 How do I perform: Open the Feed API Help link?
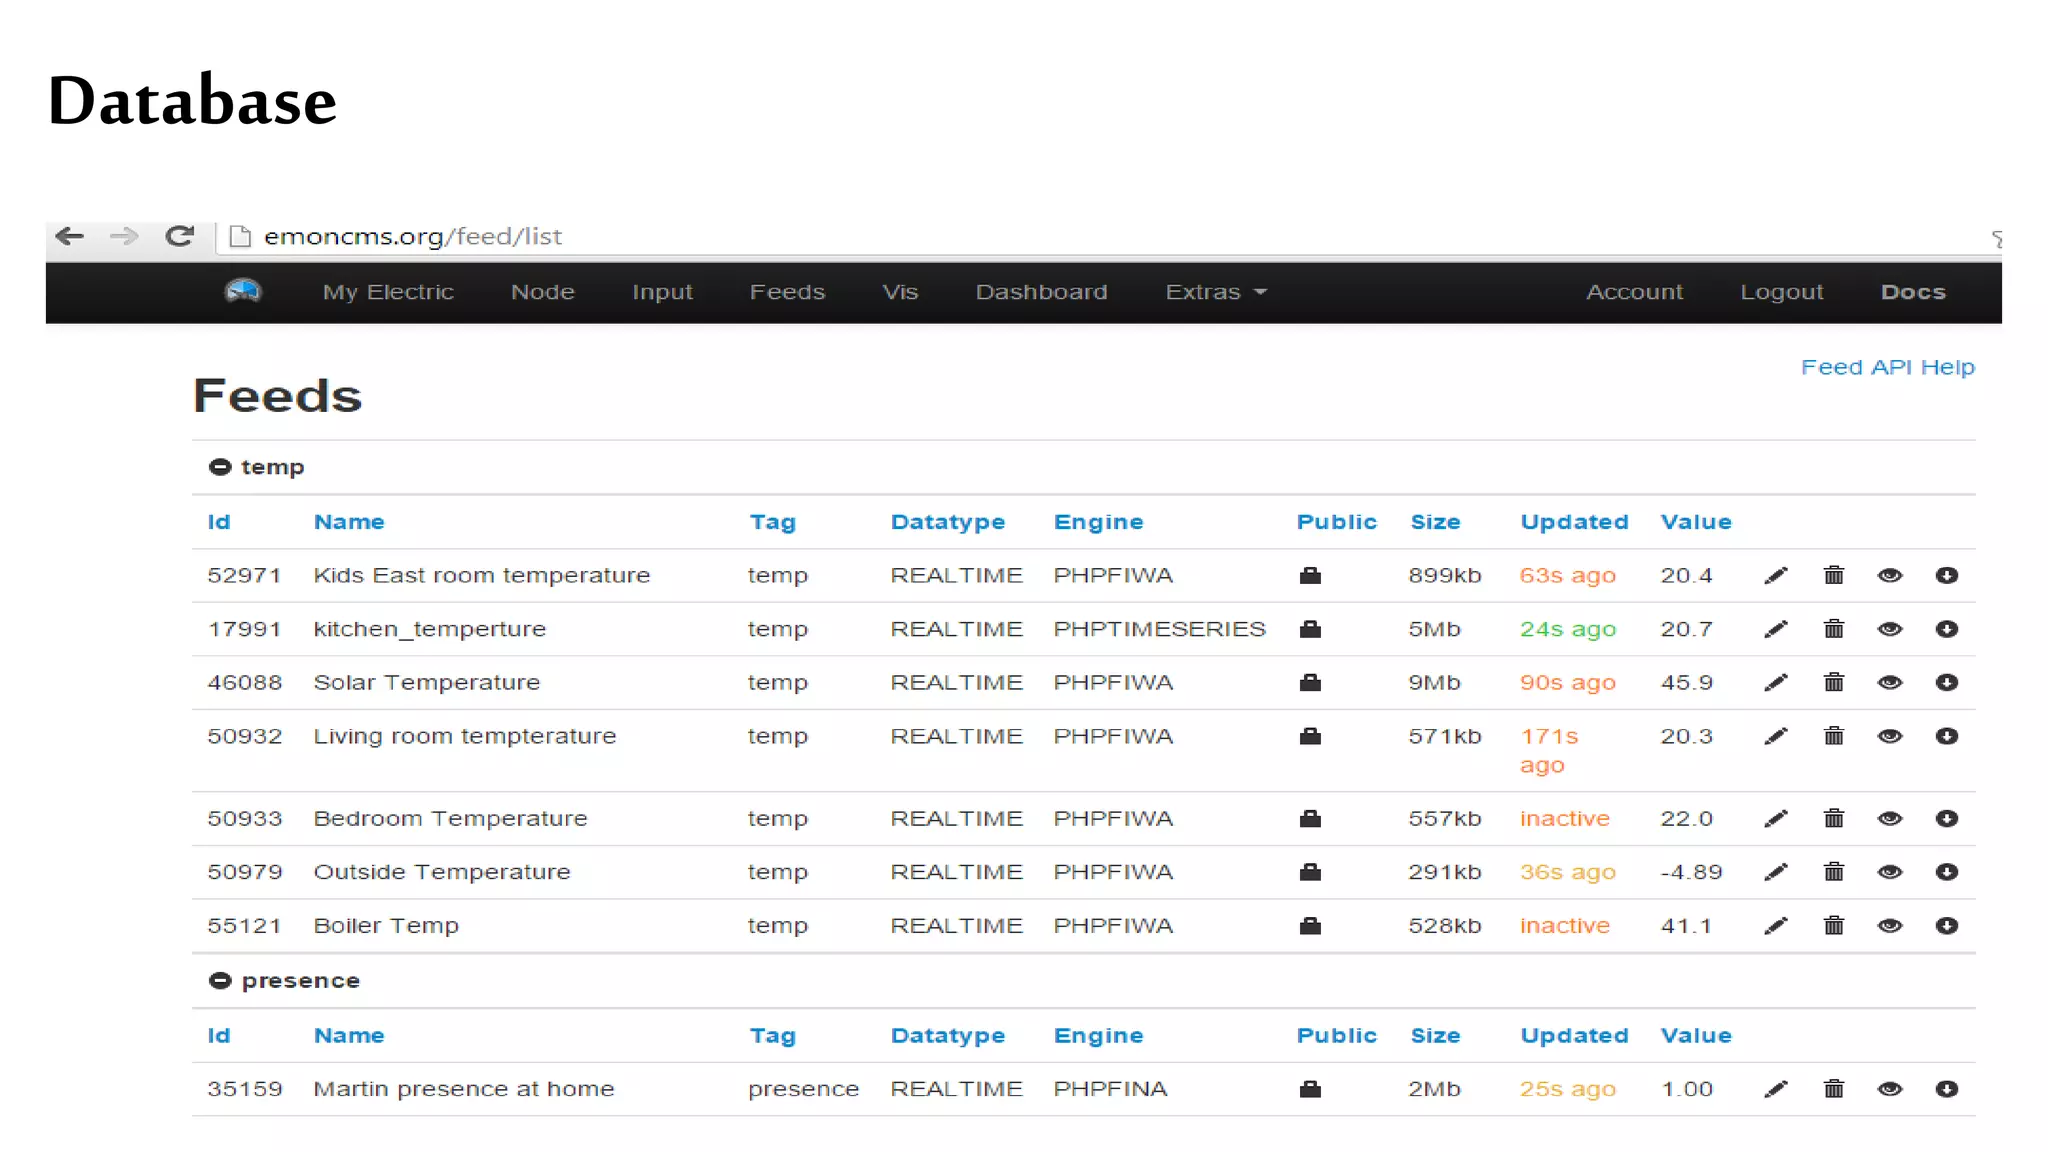pos(1887,367)
